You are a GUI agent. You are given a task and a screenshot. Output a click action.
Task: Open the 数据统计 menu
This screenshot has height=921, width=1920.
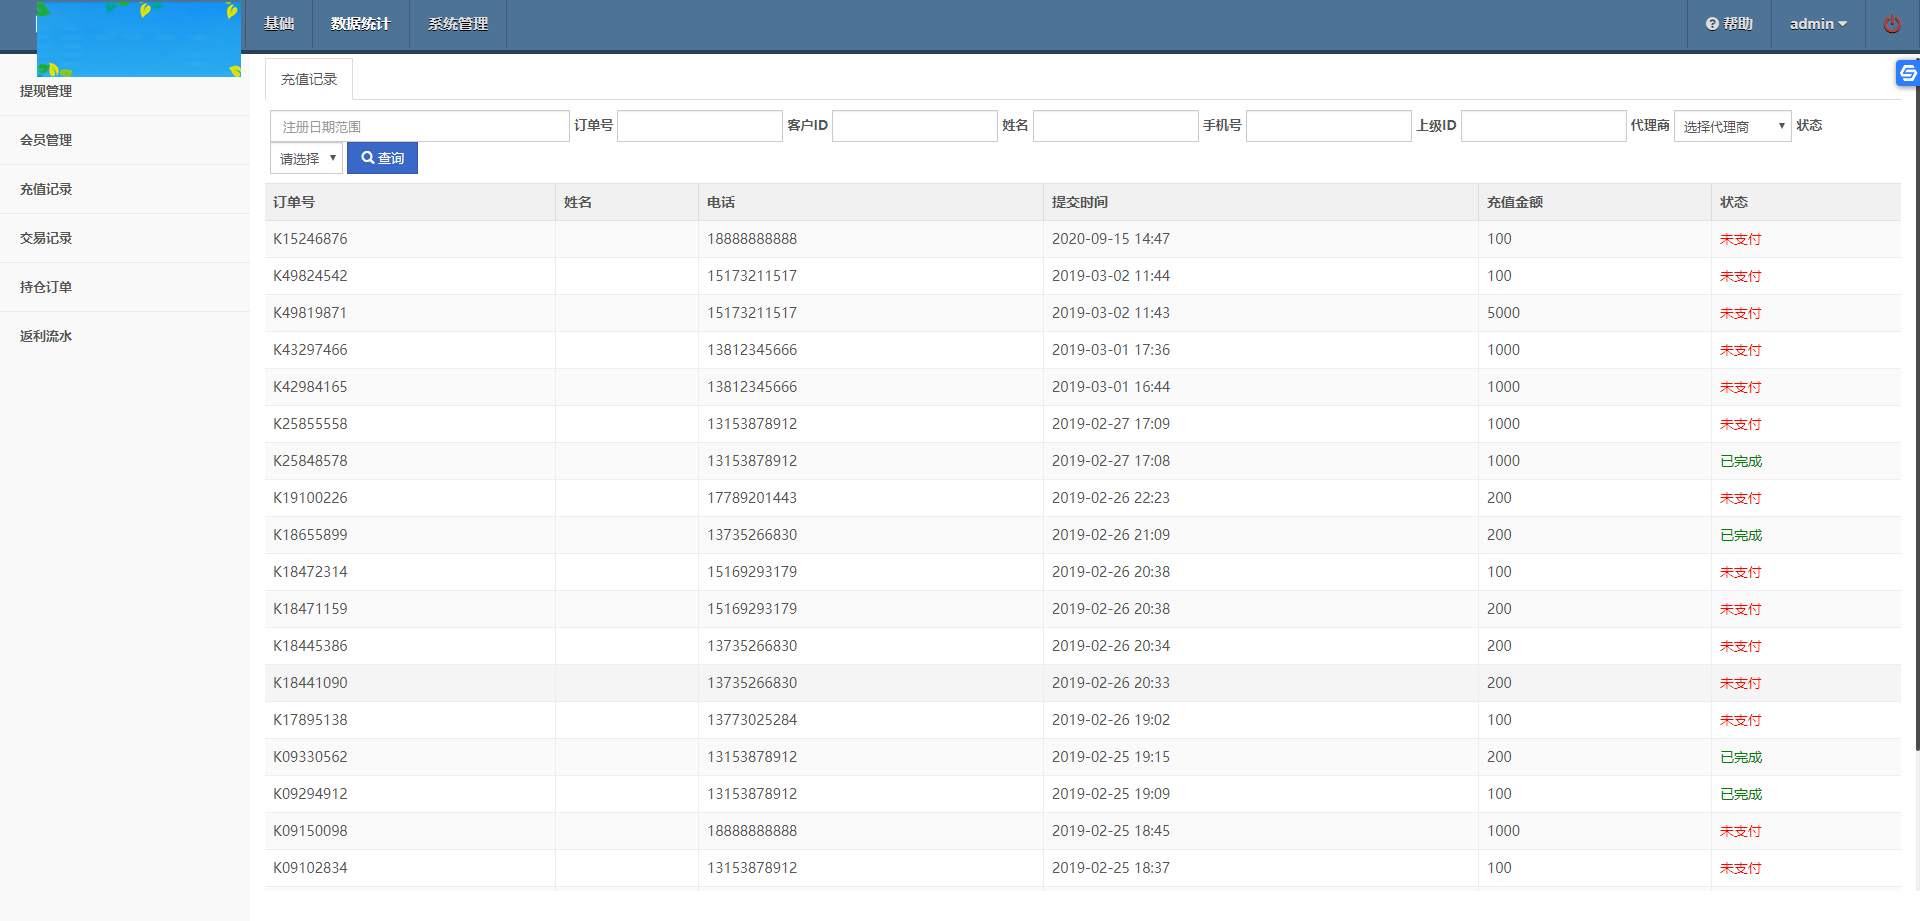pyautogui.click(x=360, y=24)
